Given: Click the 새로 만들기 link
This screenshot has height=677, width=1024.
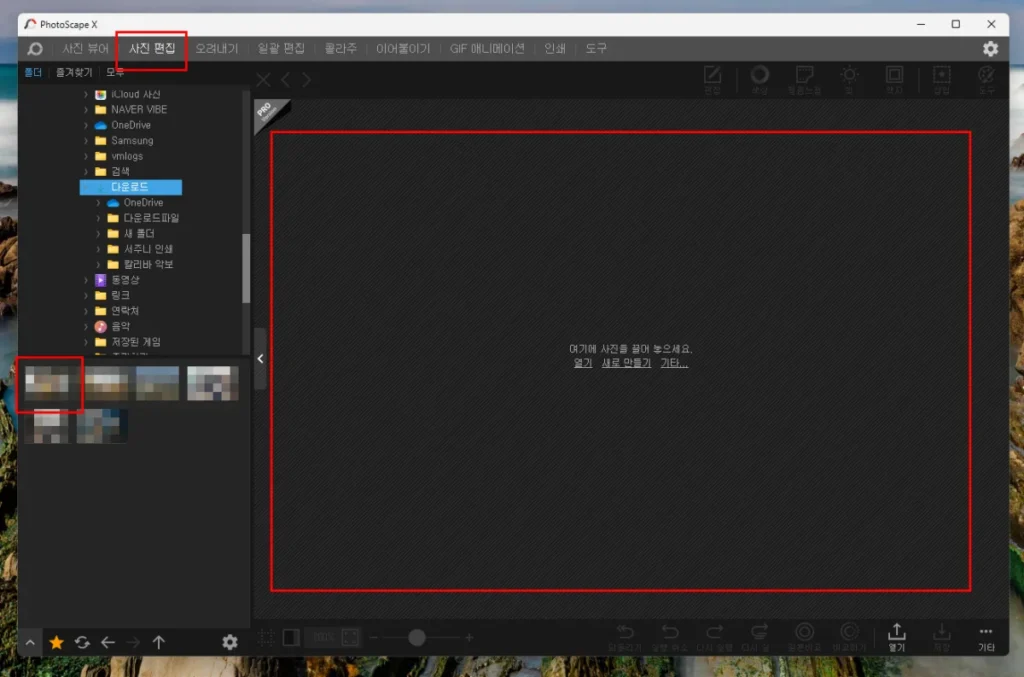Looking at the screenshot, I should pyautogui.click(x=625, y=363).
